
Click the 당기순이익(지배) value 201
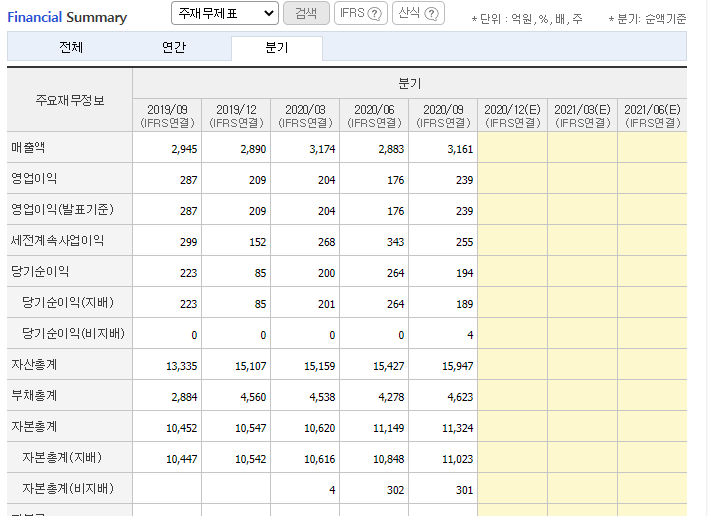326,304
